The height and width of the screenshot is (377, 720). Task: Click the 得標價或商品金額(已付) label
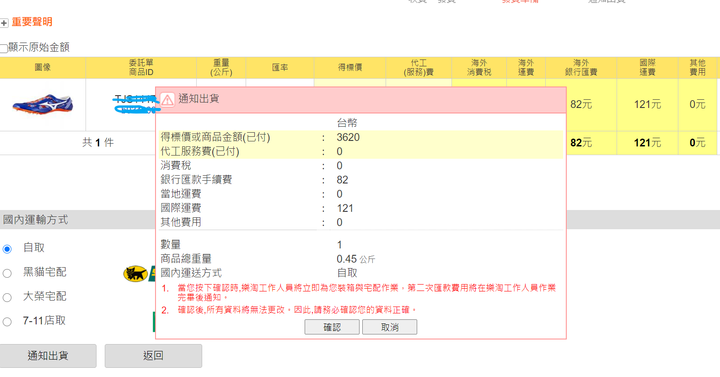[x=215, y=137]
